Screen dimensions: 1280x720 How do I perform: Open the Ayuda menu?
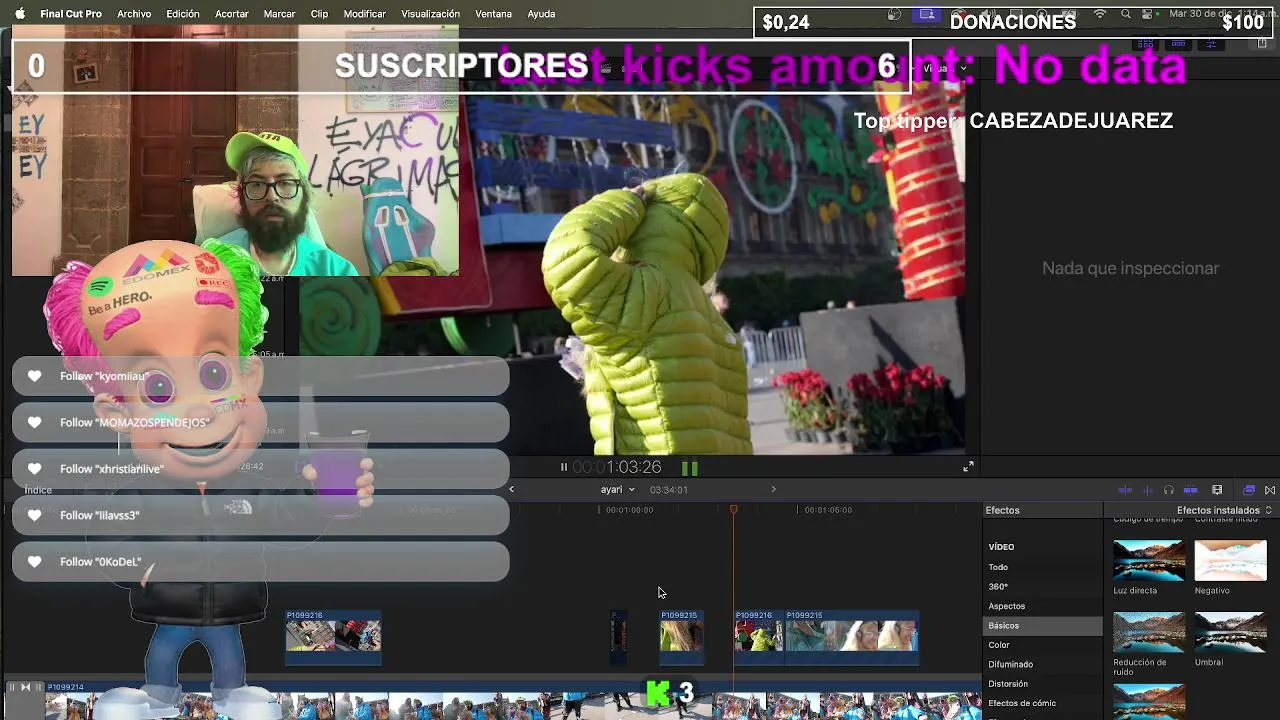coord(541,14)
